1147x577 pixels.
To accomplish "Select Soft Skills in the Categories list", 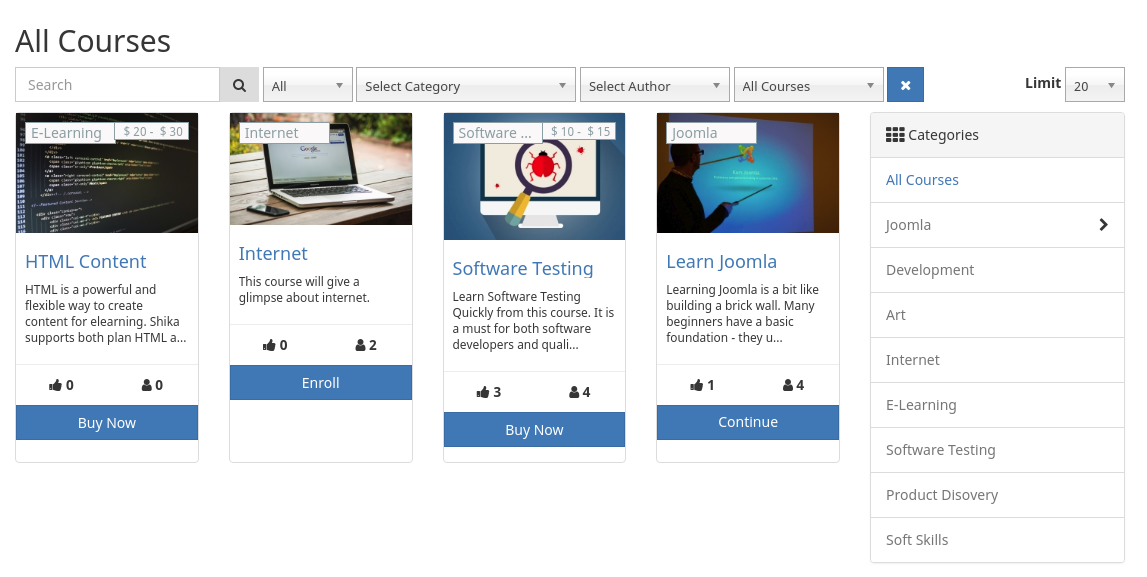I will [916, 540].
